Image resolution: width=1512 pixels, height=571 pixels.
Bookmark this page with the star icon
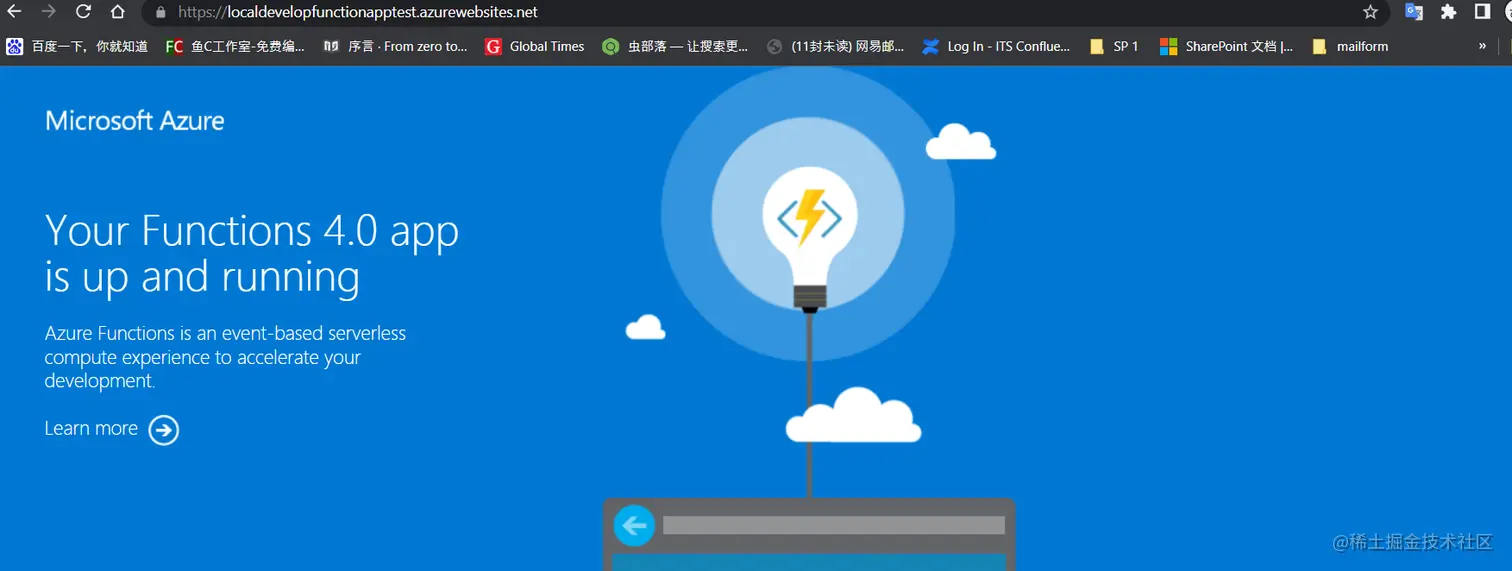click(1370, 12)
